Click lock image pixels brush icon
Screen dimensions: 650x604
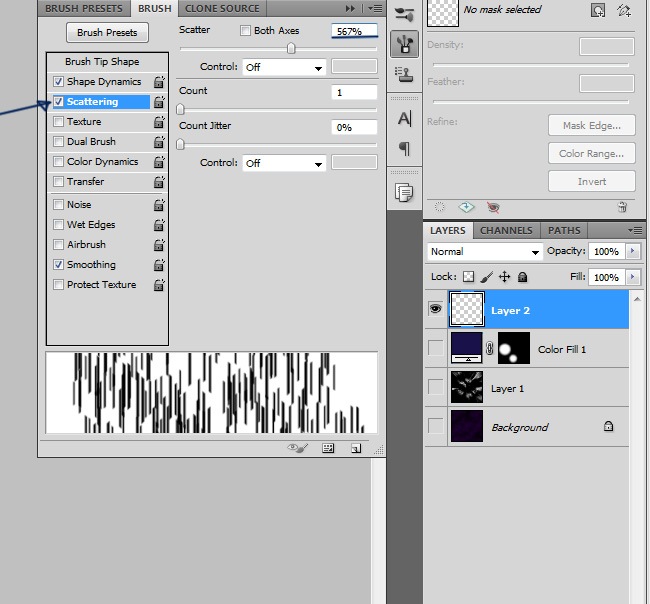click(x=486, y=277)
